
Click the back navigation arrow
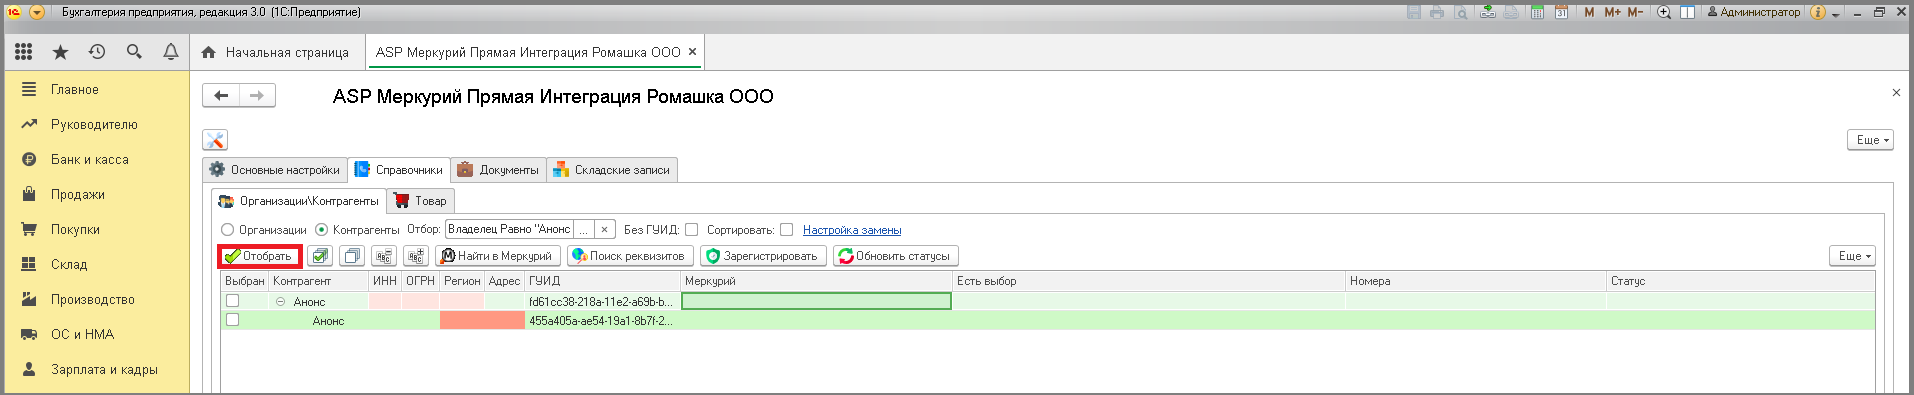(x=221, y=96)
